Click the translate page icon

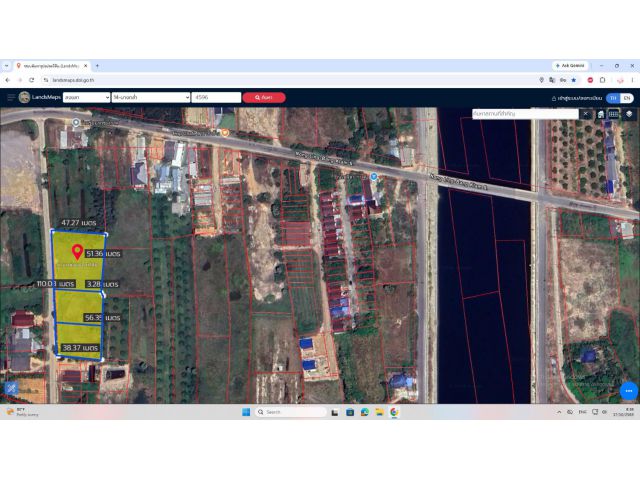pyautogui.click(x=552, y=80)
